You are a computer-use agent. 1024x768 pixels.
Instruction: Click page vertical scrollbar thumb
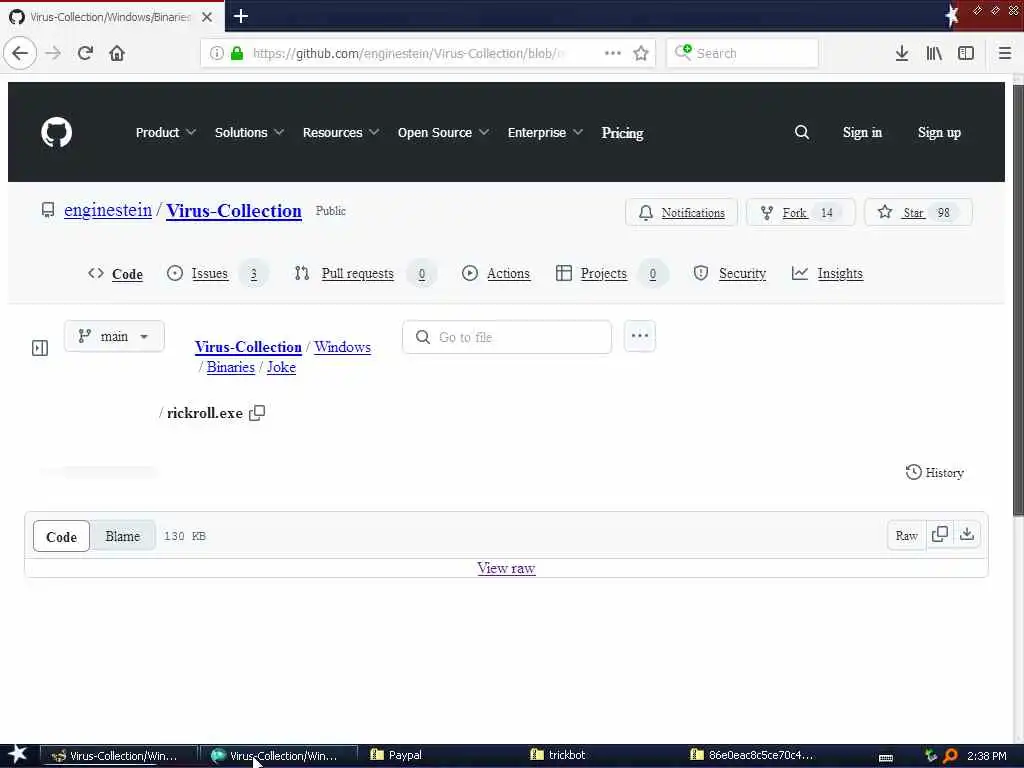coord(1018,300)
